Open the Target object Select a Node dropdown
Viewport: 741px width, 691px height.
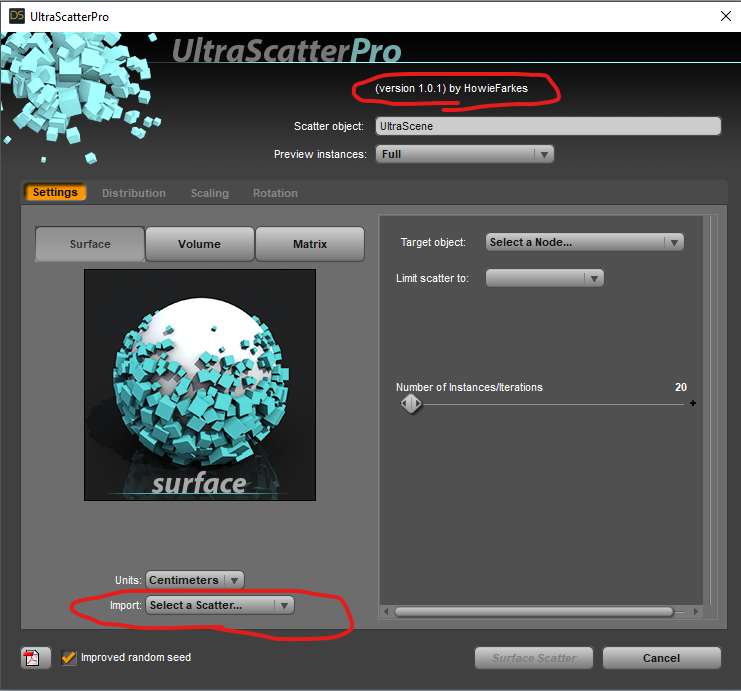(585, 242)
